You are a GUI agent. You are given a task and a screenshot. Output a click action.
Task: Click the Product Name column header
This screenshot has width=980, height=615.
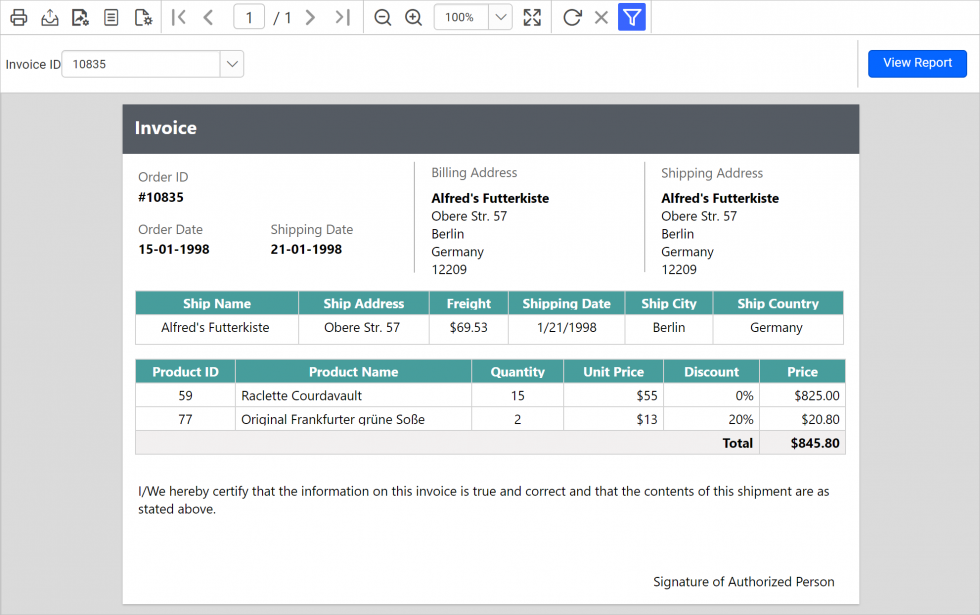(x=354, y=371)
